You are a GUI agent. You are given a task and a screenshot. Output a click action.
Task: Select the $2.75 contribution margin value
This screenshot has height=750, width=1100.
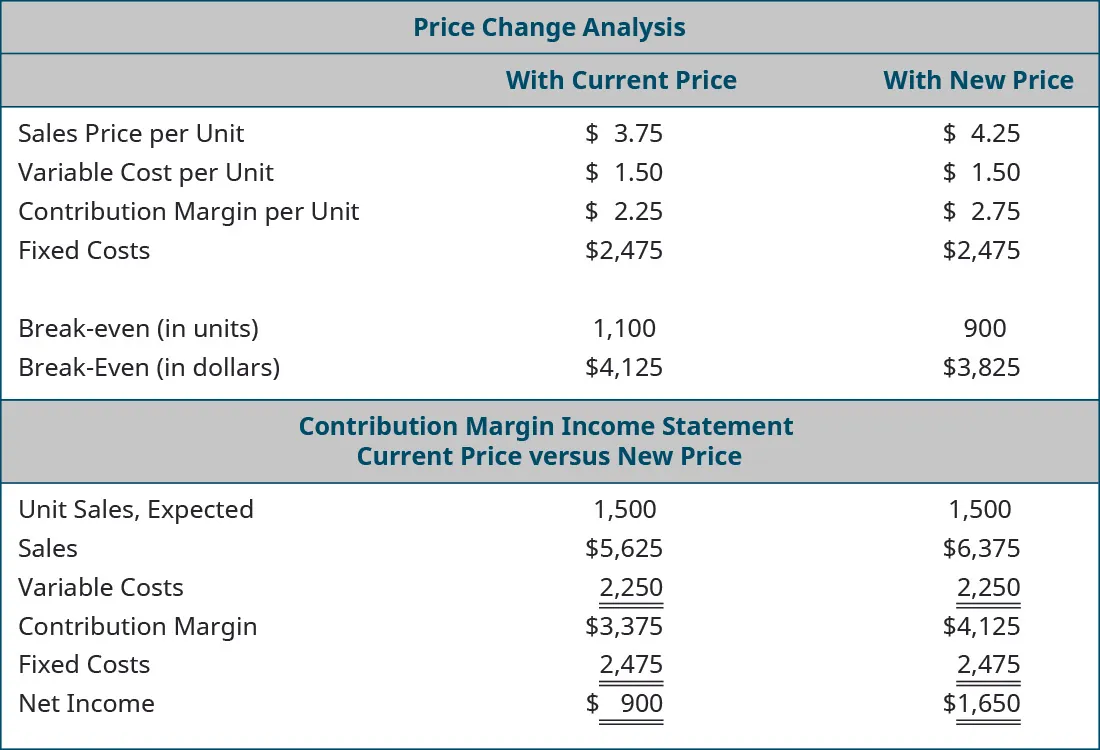[x=981, y=212]
